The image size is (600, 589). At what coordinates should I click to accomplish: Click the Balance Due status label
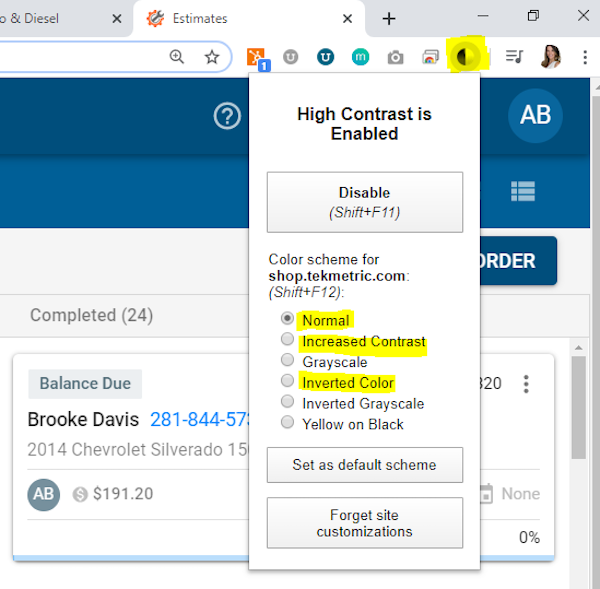(85, 383)
